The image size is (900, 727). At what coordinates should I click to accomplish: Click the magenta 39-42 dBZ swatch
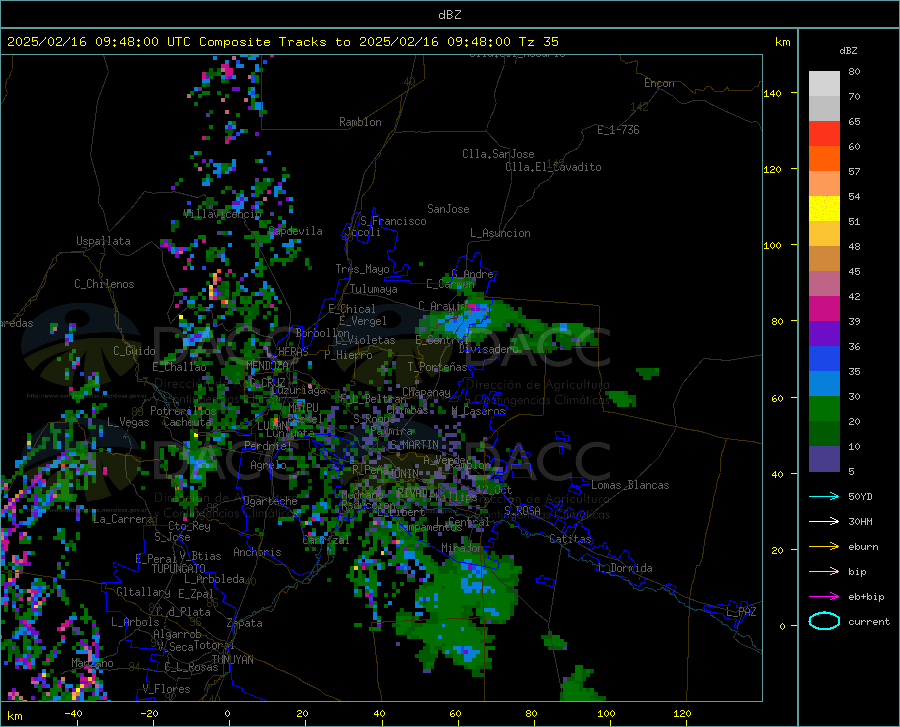(824, 309)
